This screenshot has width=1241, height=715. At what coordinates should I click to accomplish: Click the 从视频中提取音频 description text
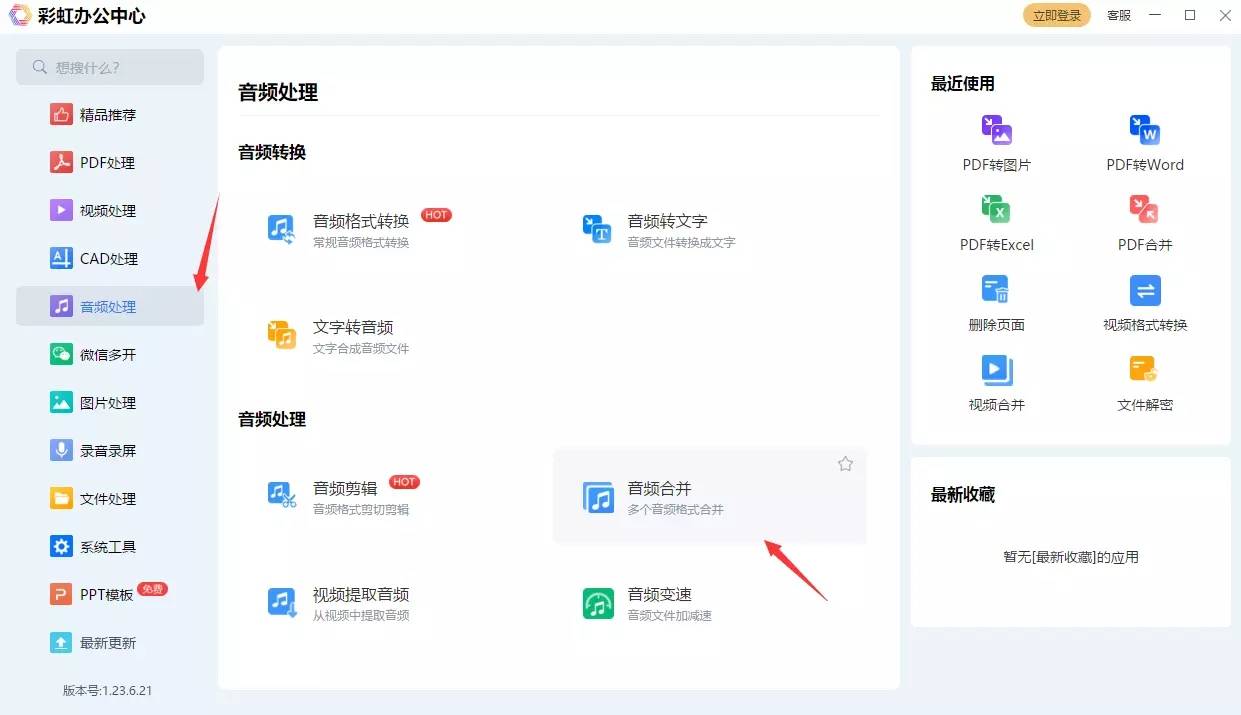coord(361,615)
